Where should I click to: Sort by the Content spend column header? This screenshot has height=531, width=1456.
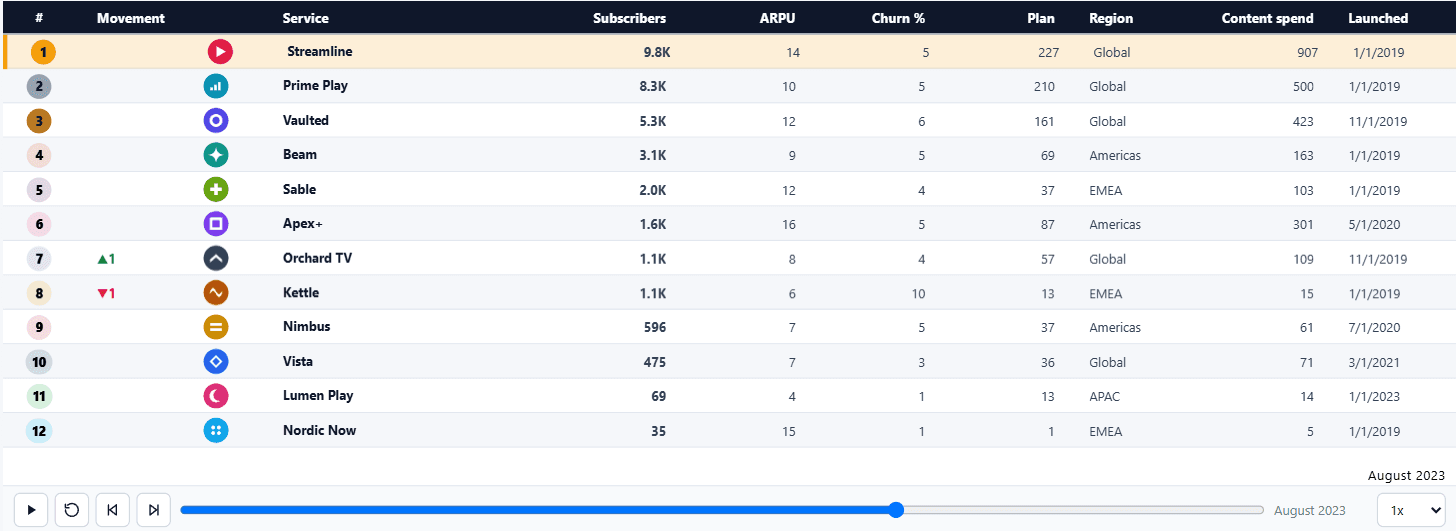[1268, 18]
